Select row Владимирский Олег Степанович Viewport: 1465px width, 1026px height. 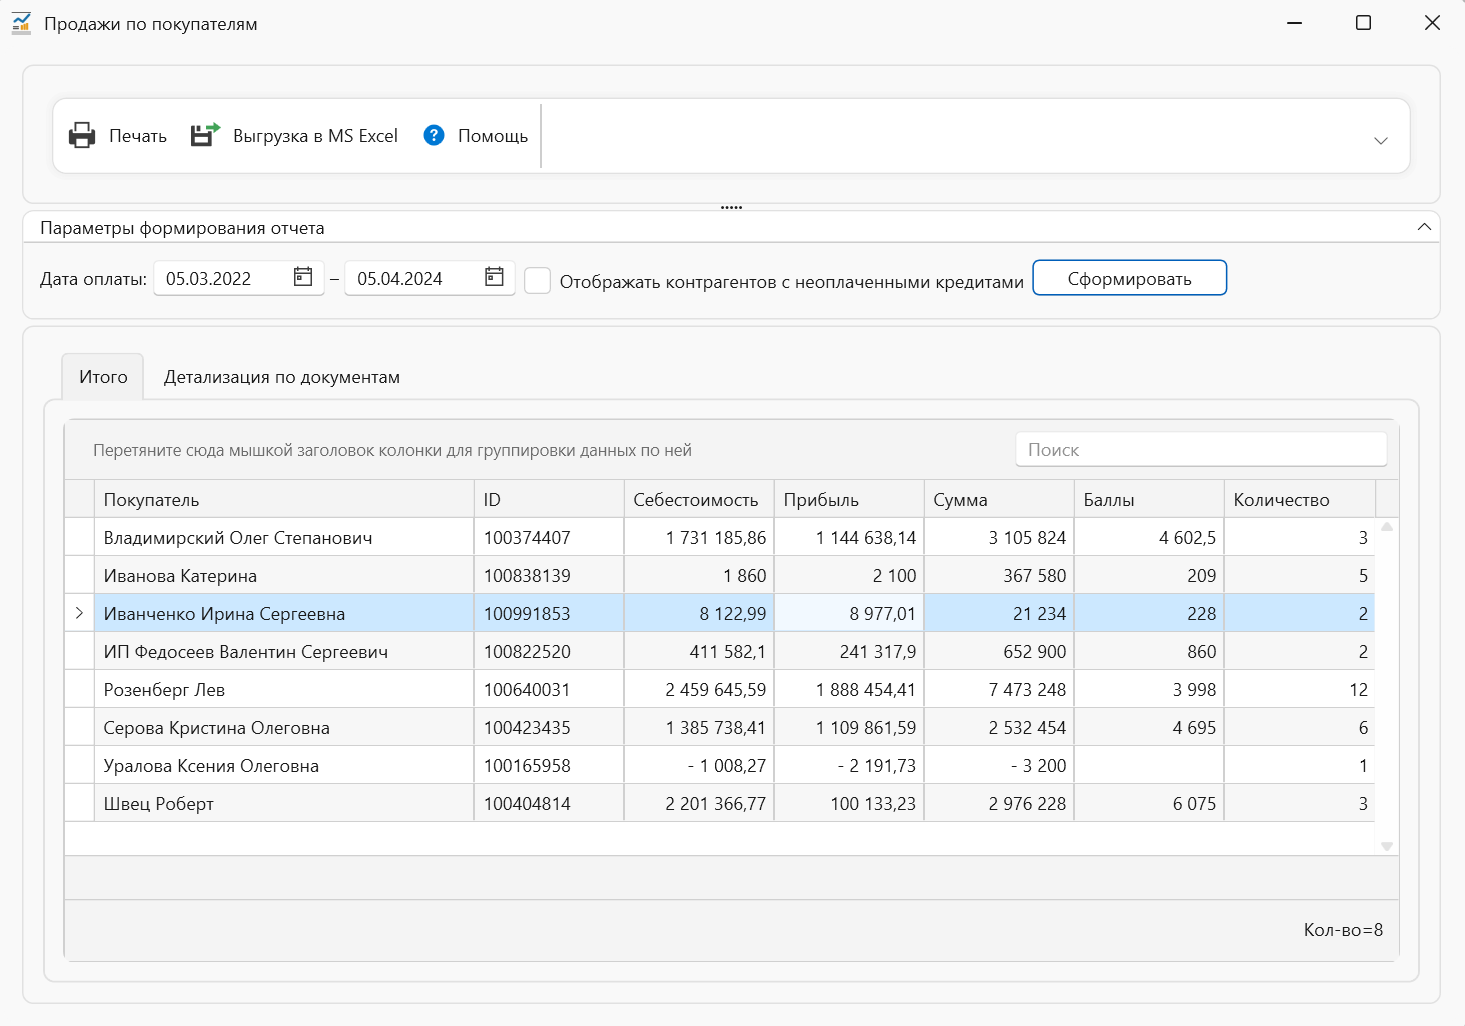(720, 537)
